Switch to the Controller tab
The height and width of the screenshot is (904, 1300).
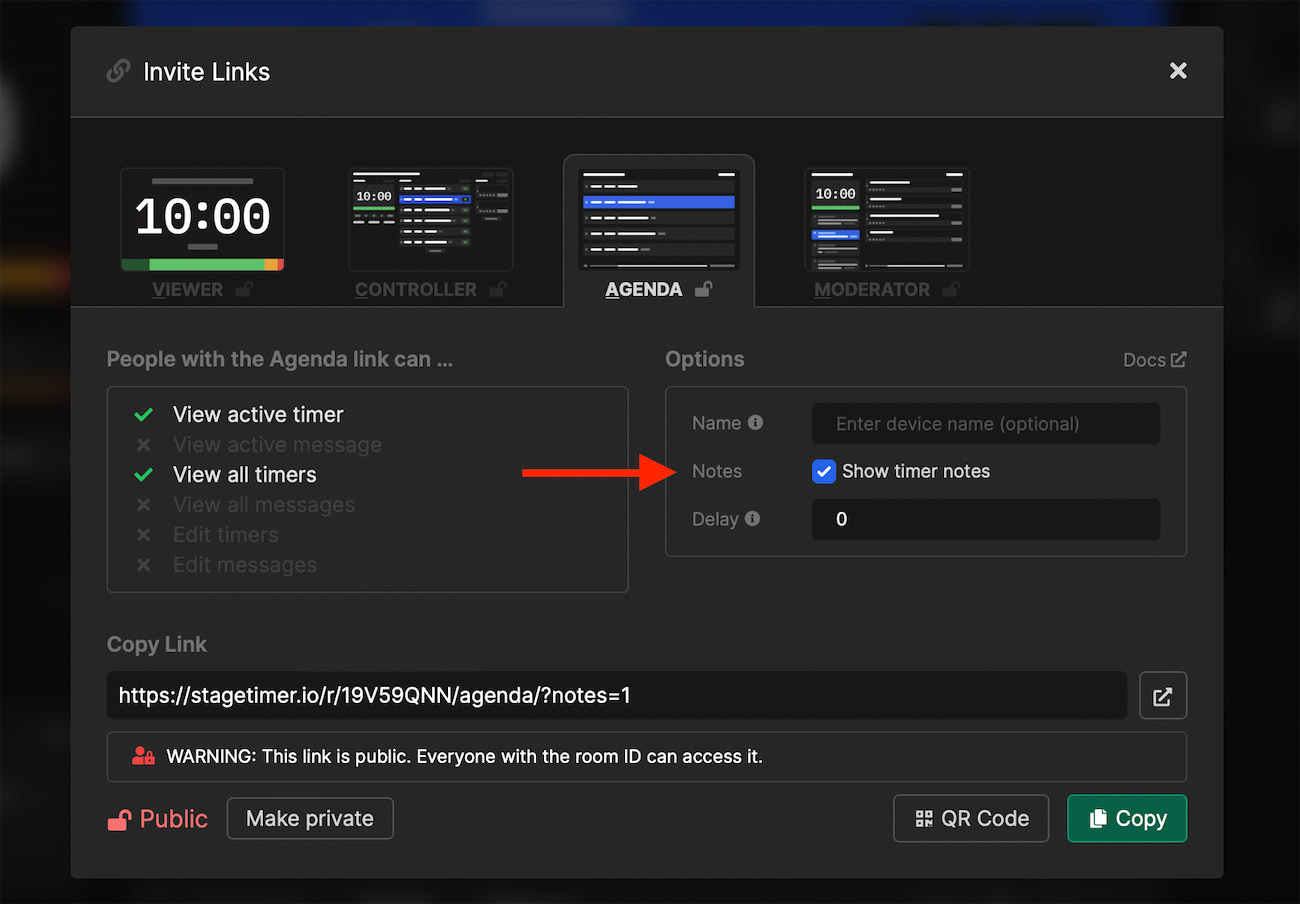click(x=430, y=232)
